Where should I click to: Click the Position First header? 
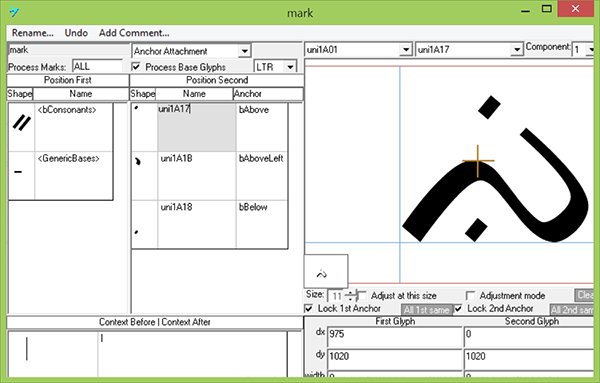(x=68, y=80)
